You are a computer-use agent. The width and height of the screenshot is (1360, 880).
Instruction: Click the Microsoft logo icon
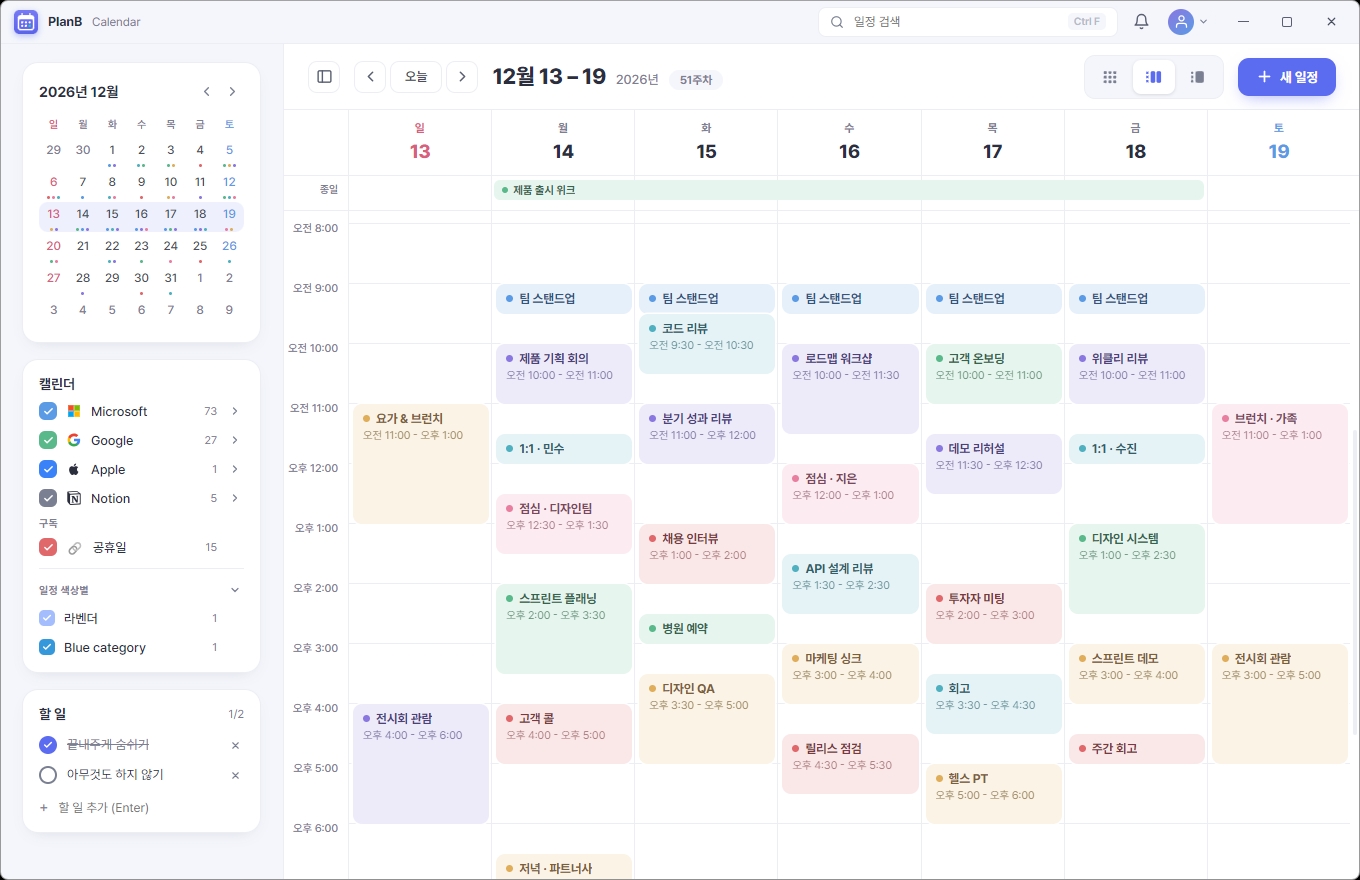[x=74, y=411]
